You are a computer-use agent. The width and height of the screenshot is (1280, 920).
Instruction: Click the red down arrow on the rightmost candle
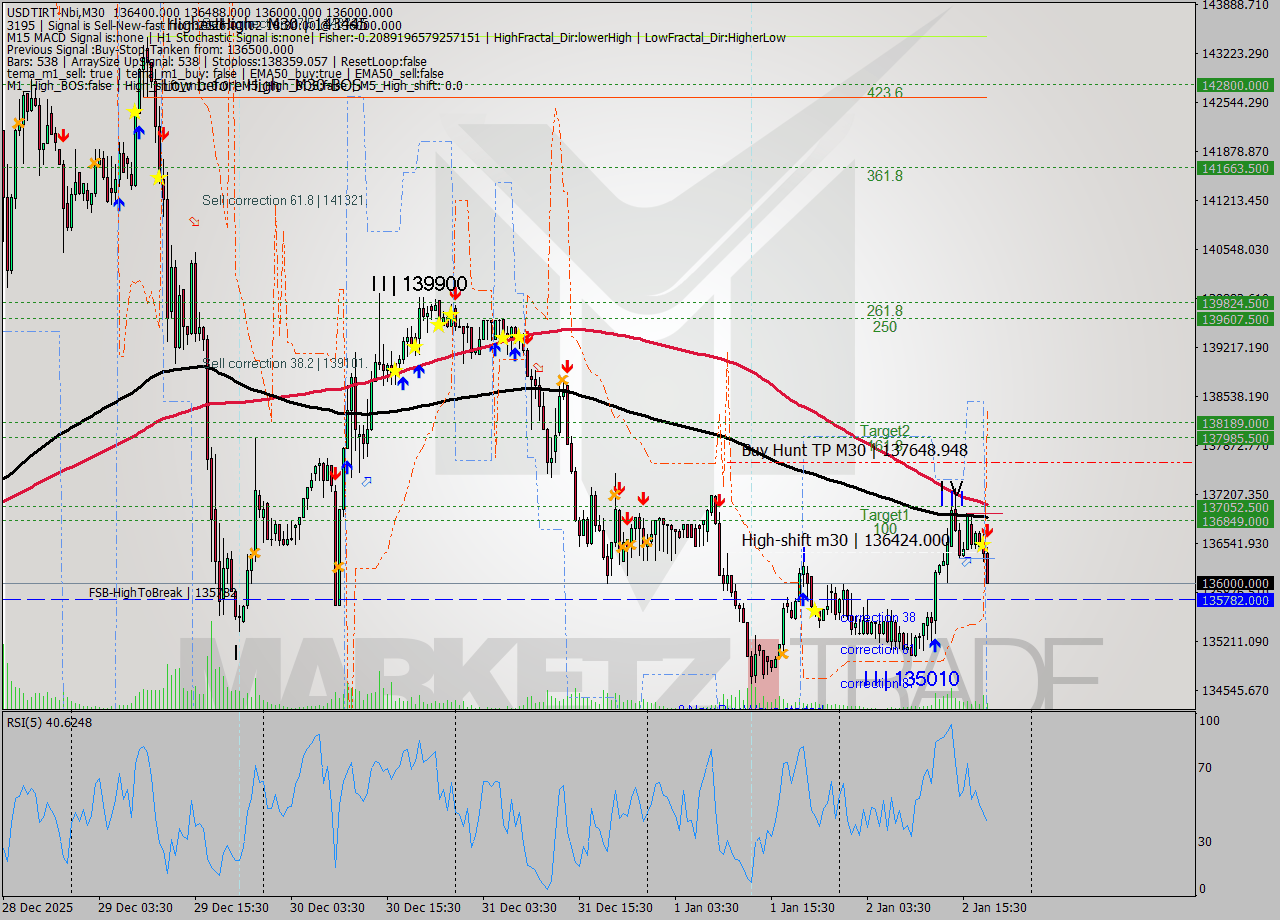point(988,530)
